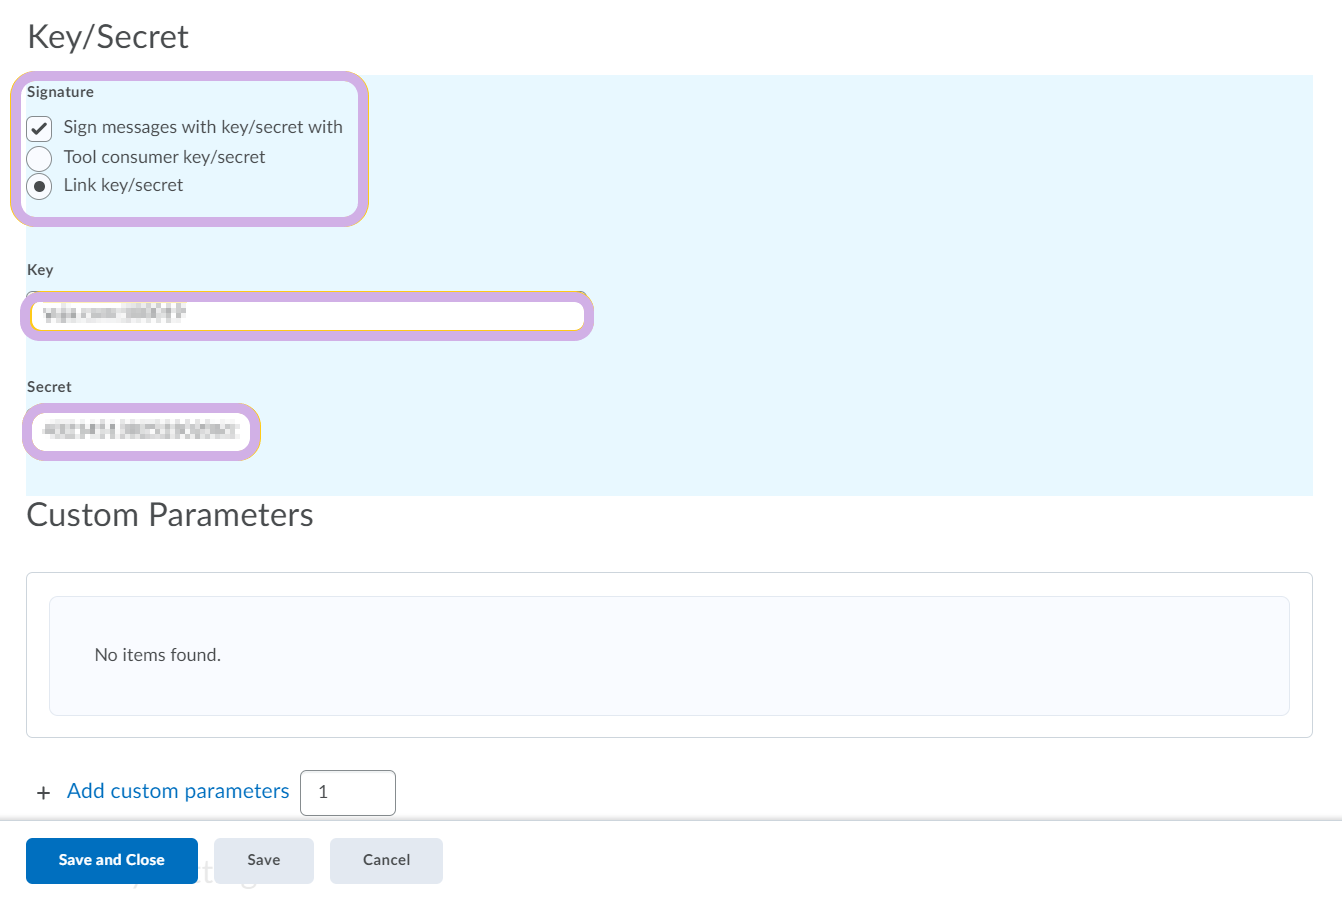Click the plus icon beside Add custom parameters
This screenshot has height=899, width=1342.
[x=43, y=793]
